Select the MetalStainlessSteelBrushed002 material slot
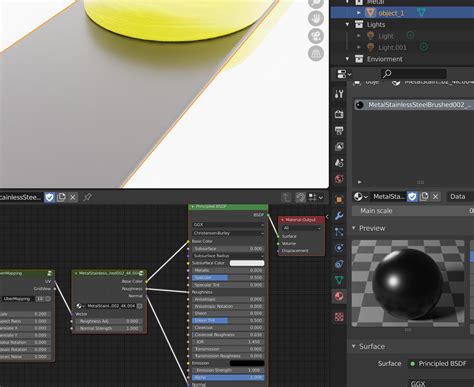Screen dimensions: 474x387 [x=413, y=105]
